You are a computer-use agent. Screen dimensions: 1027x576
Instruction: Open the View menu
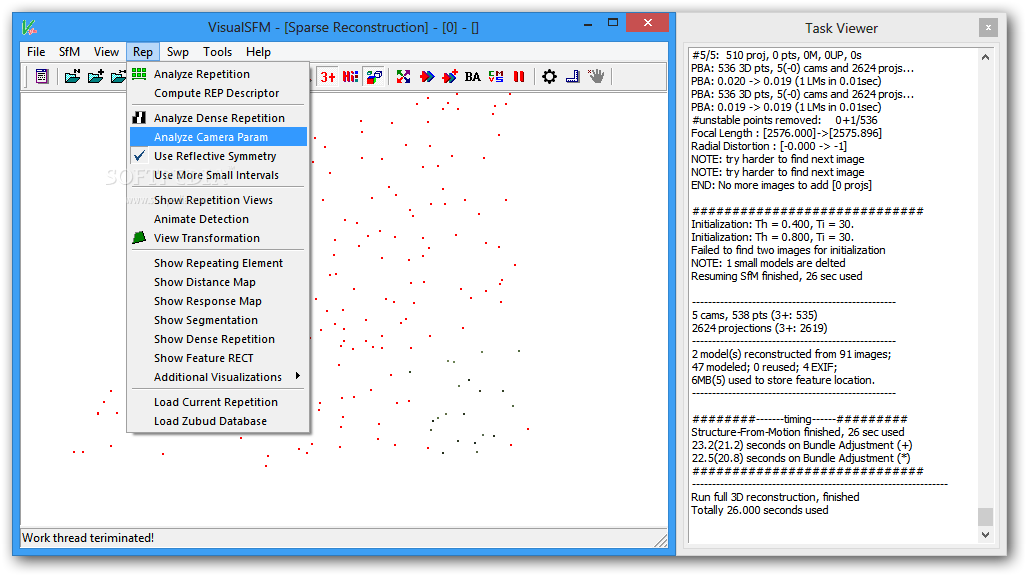[106, 52]
